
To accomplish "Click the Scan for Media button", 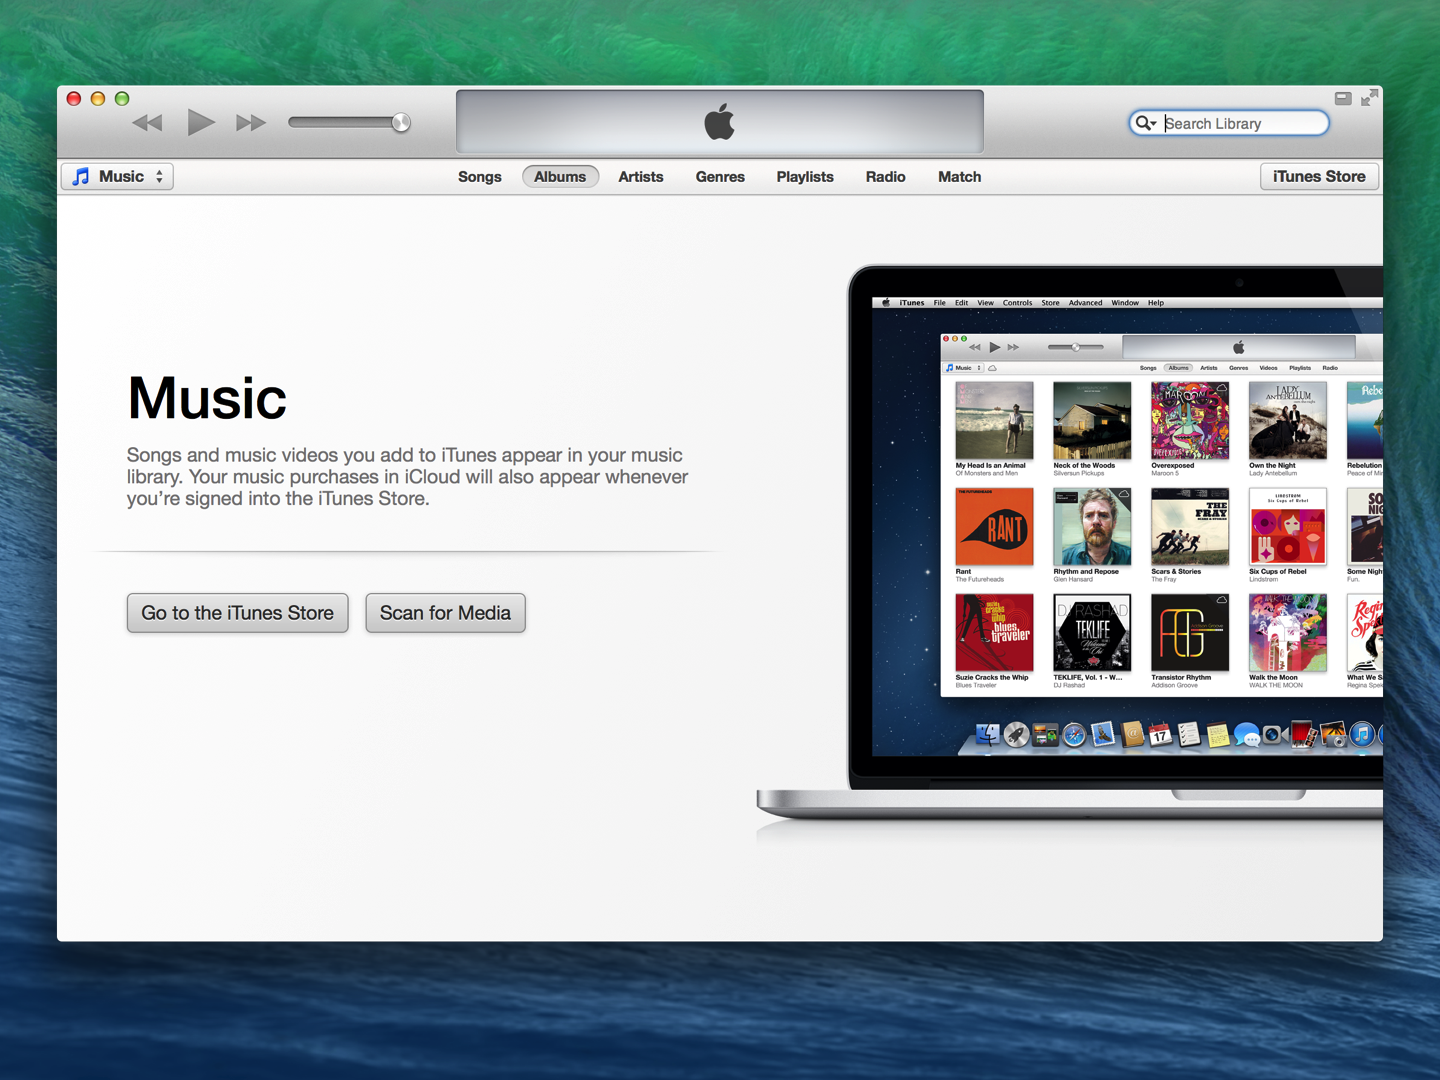I will [445, 613].
